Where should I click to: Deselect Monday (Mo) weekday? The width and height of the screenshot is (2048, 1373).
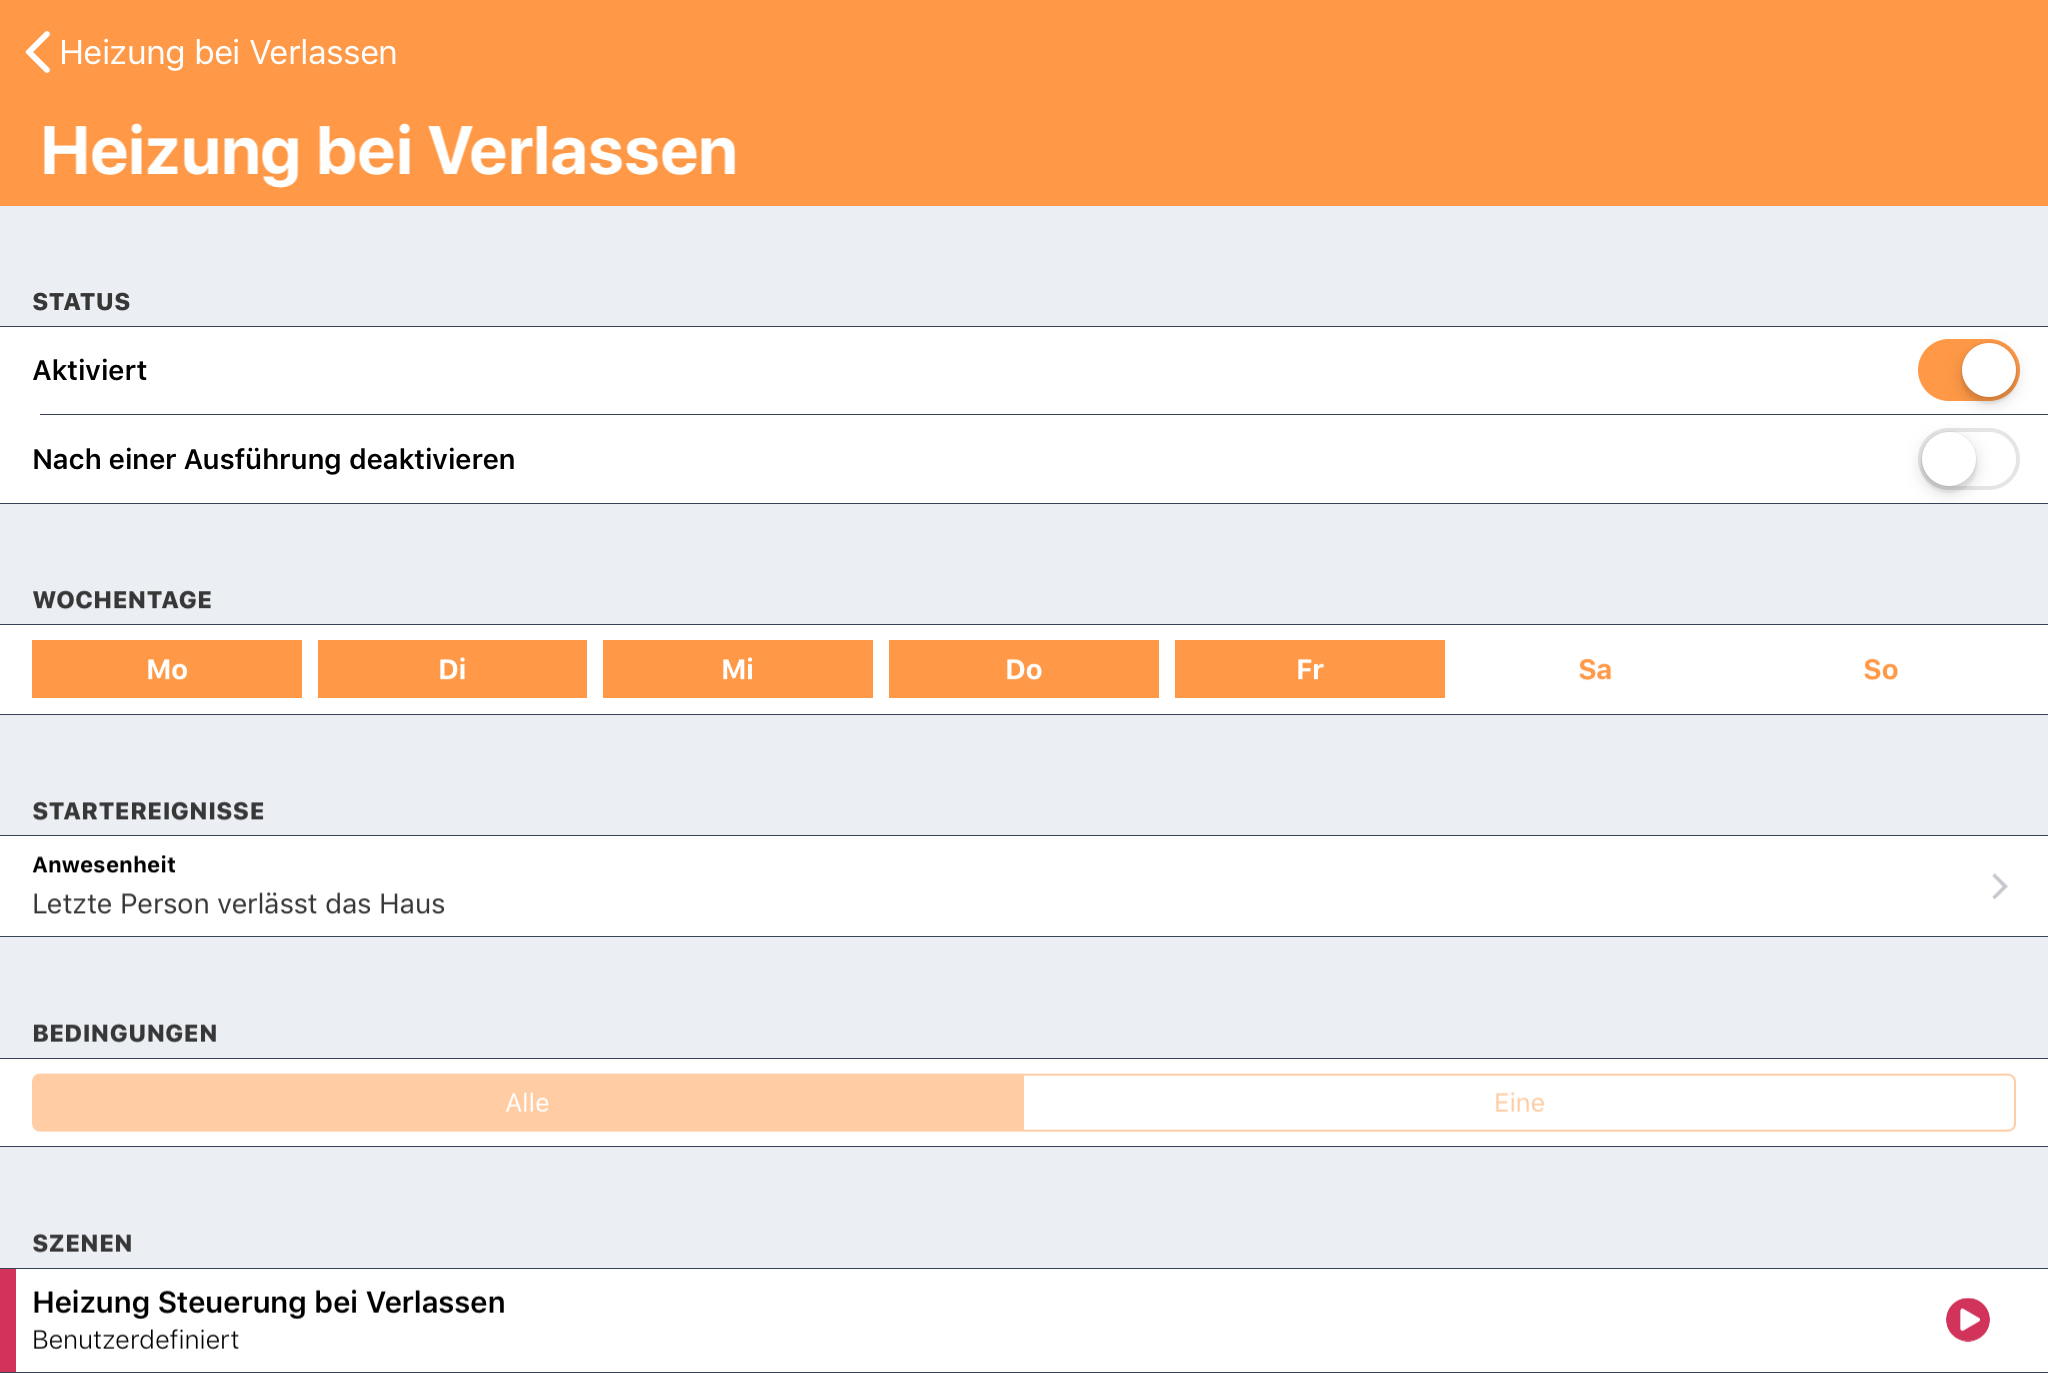167,669
